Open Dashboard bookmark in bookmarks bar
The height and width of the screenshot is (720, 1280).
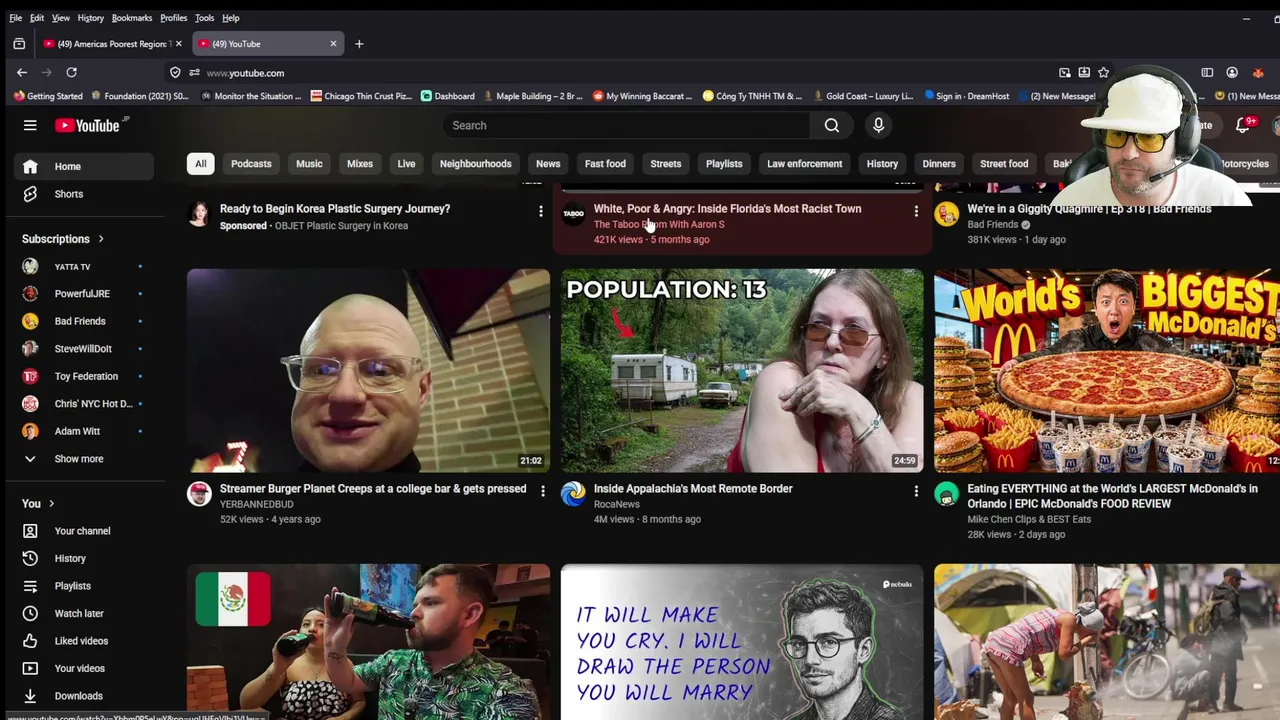coord(447,96)
